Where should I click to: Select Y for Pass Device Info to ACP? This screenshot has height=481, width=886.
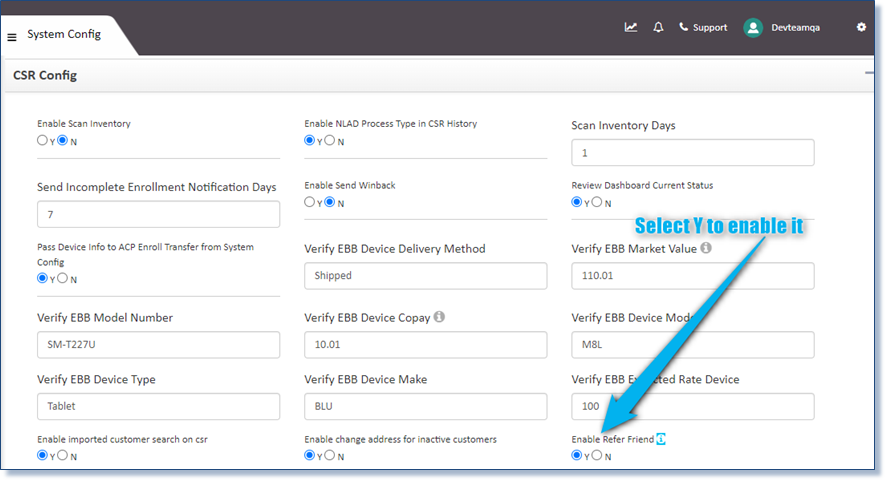tap(42, 278)
